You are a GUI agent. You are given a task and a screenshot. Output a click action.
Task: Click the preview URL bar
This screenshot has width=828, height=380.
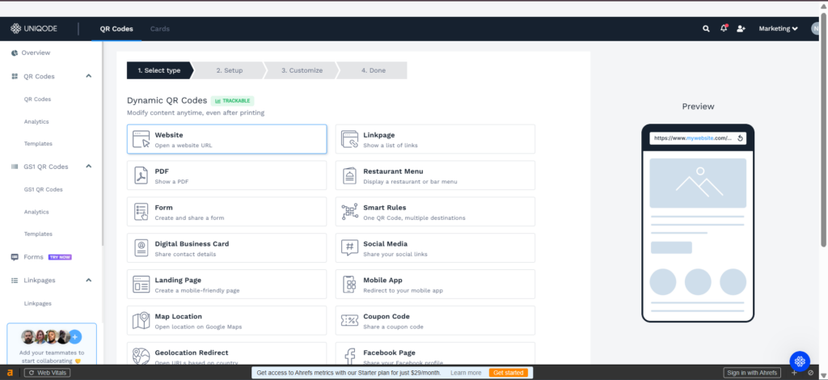click(x=698, y=138)
